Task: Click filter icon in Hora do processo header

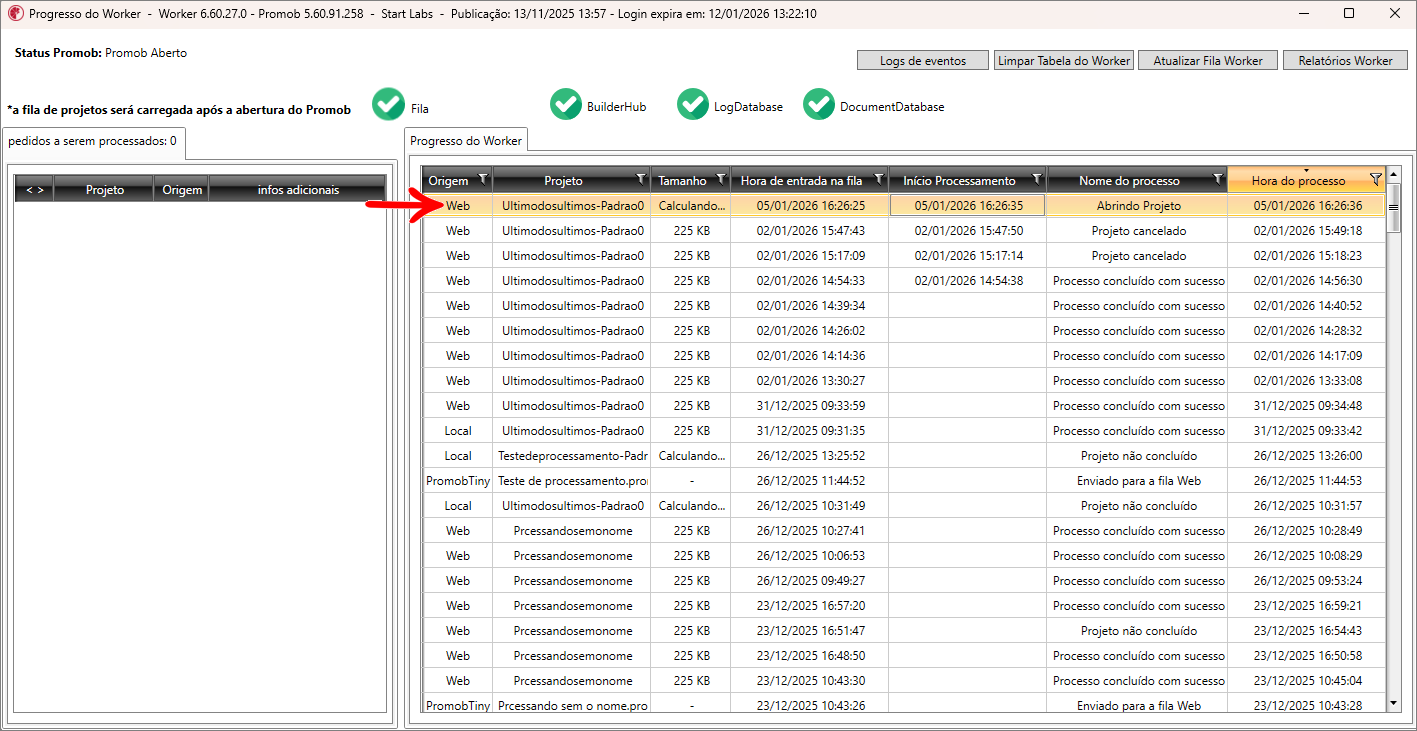Action: (1375, 179)
